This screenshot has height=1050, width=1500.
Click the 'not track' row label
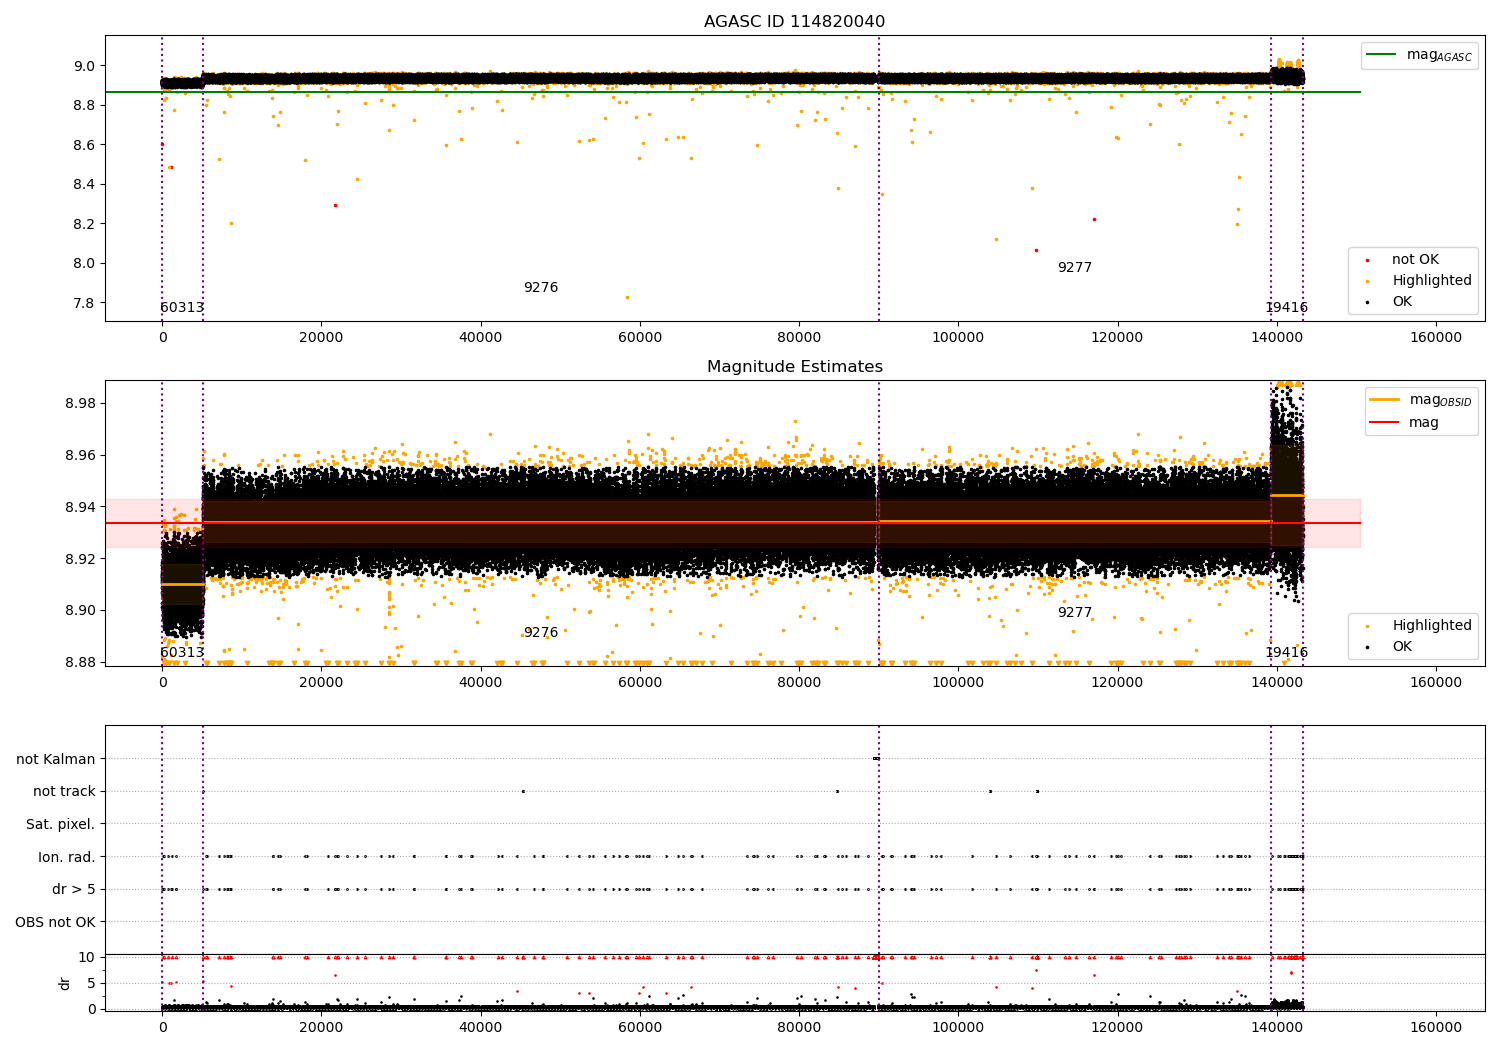pyautogui.click(x=64, y=792)
